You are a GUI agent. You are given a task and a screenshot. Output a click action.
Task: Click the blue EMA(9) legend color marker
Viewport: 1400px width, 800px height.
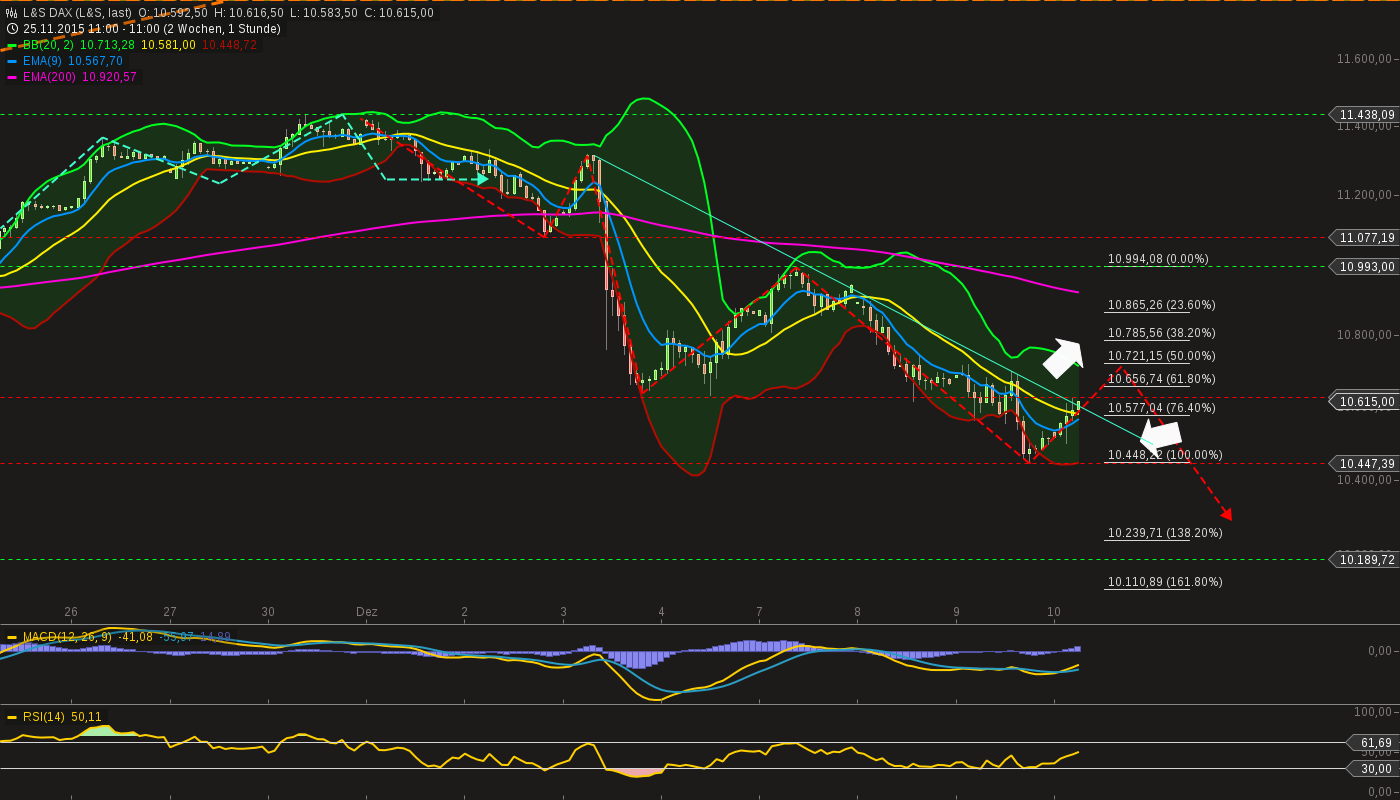[12, 61]
